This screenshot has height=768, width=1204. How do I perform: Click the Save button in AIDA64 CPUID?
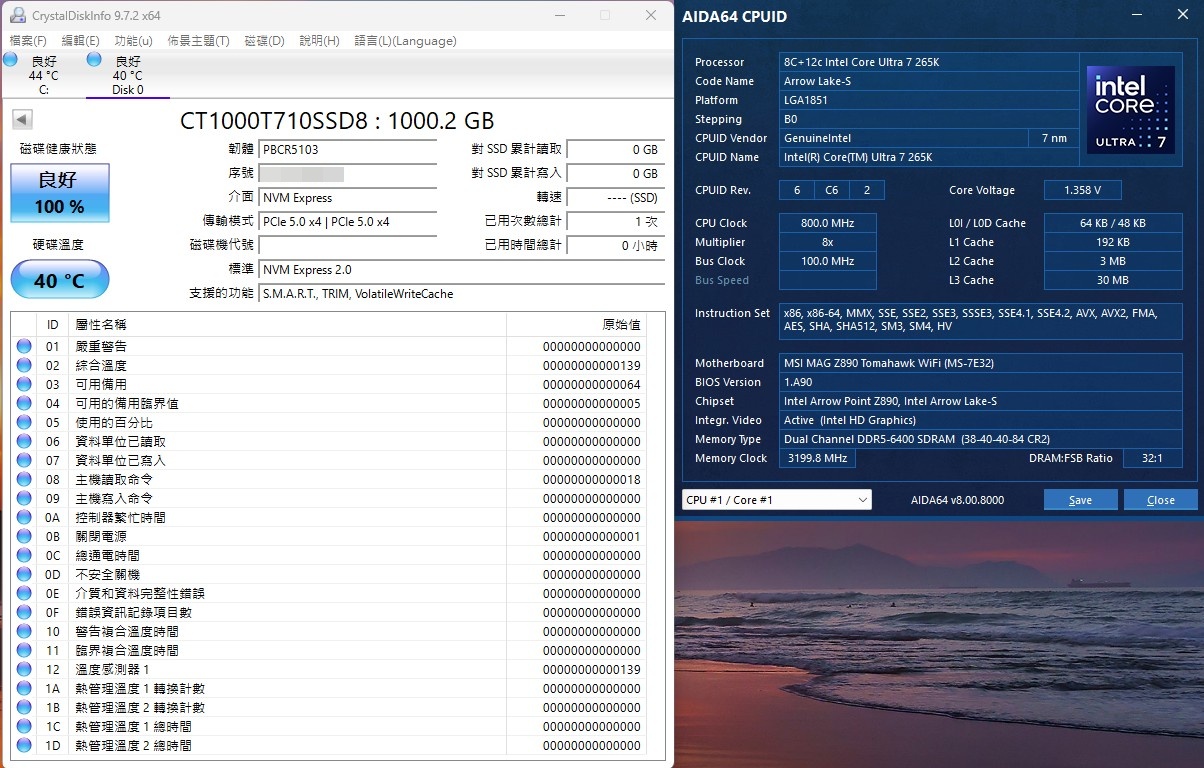[1080, 499]
